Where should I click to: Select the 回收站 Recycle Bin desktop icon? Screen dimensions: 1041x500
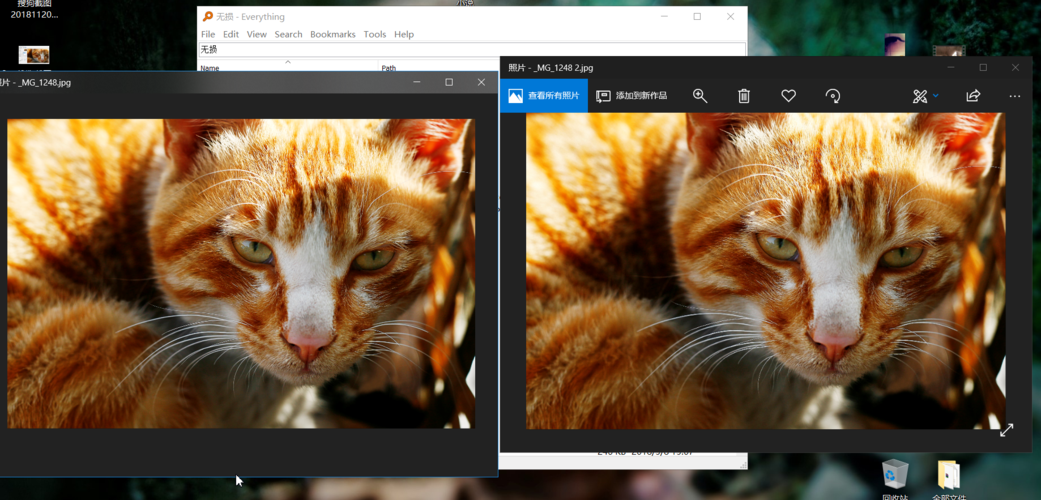(895, 475)
